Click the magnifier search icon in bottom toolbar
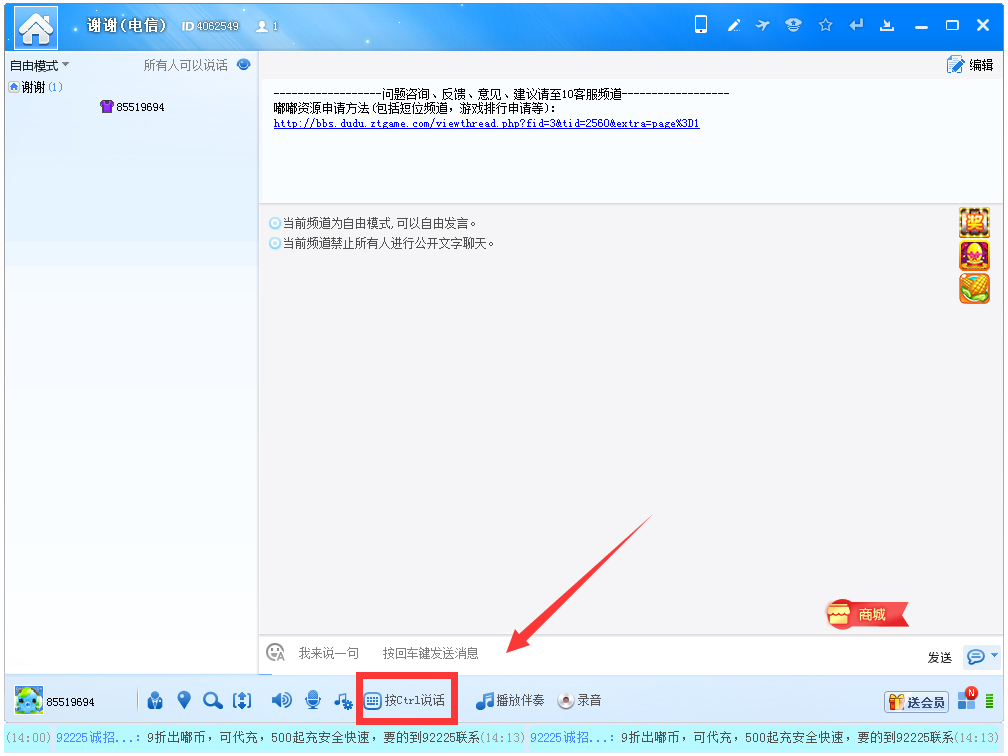Viewport: 1008px width, 756px height. 212,701
